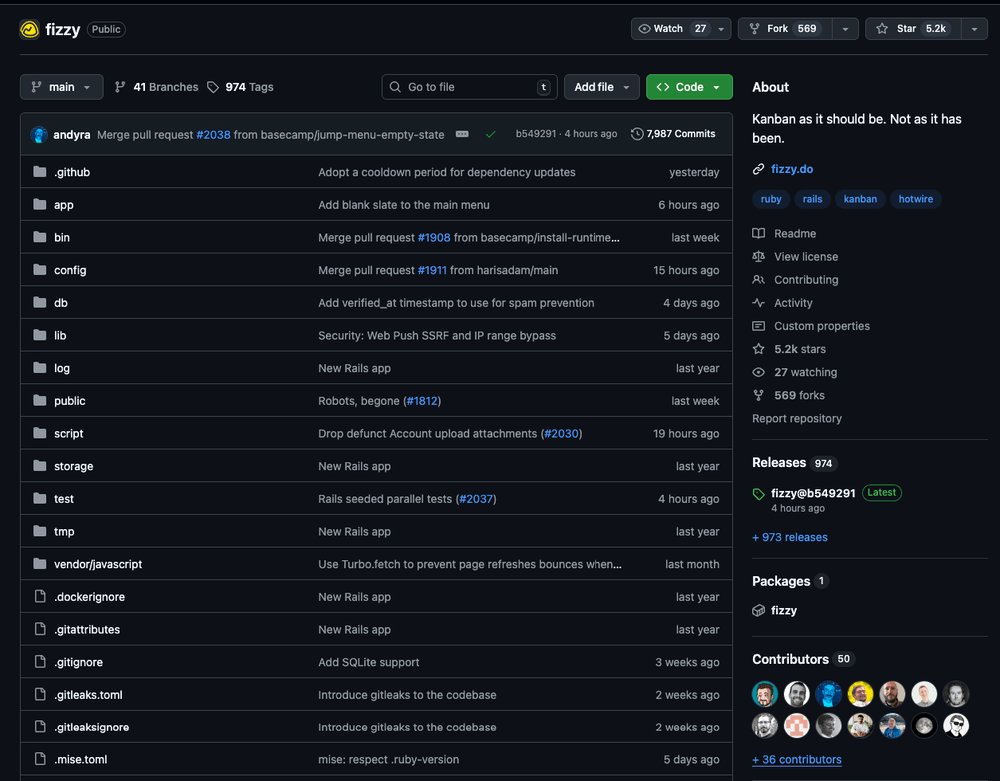The width and height of the screenshot is (1000, 781).
Task: Open the .gitignore file
Action: pyautogui.click(x=78, y=662)
